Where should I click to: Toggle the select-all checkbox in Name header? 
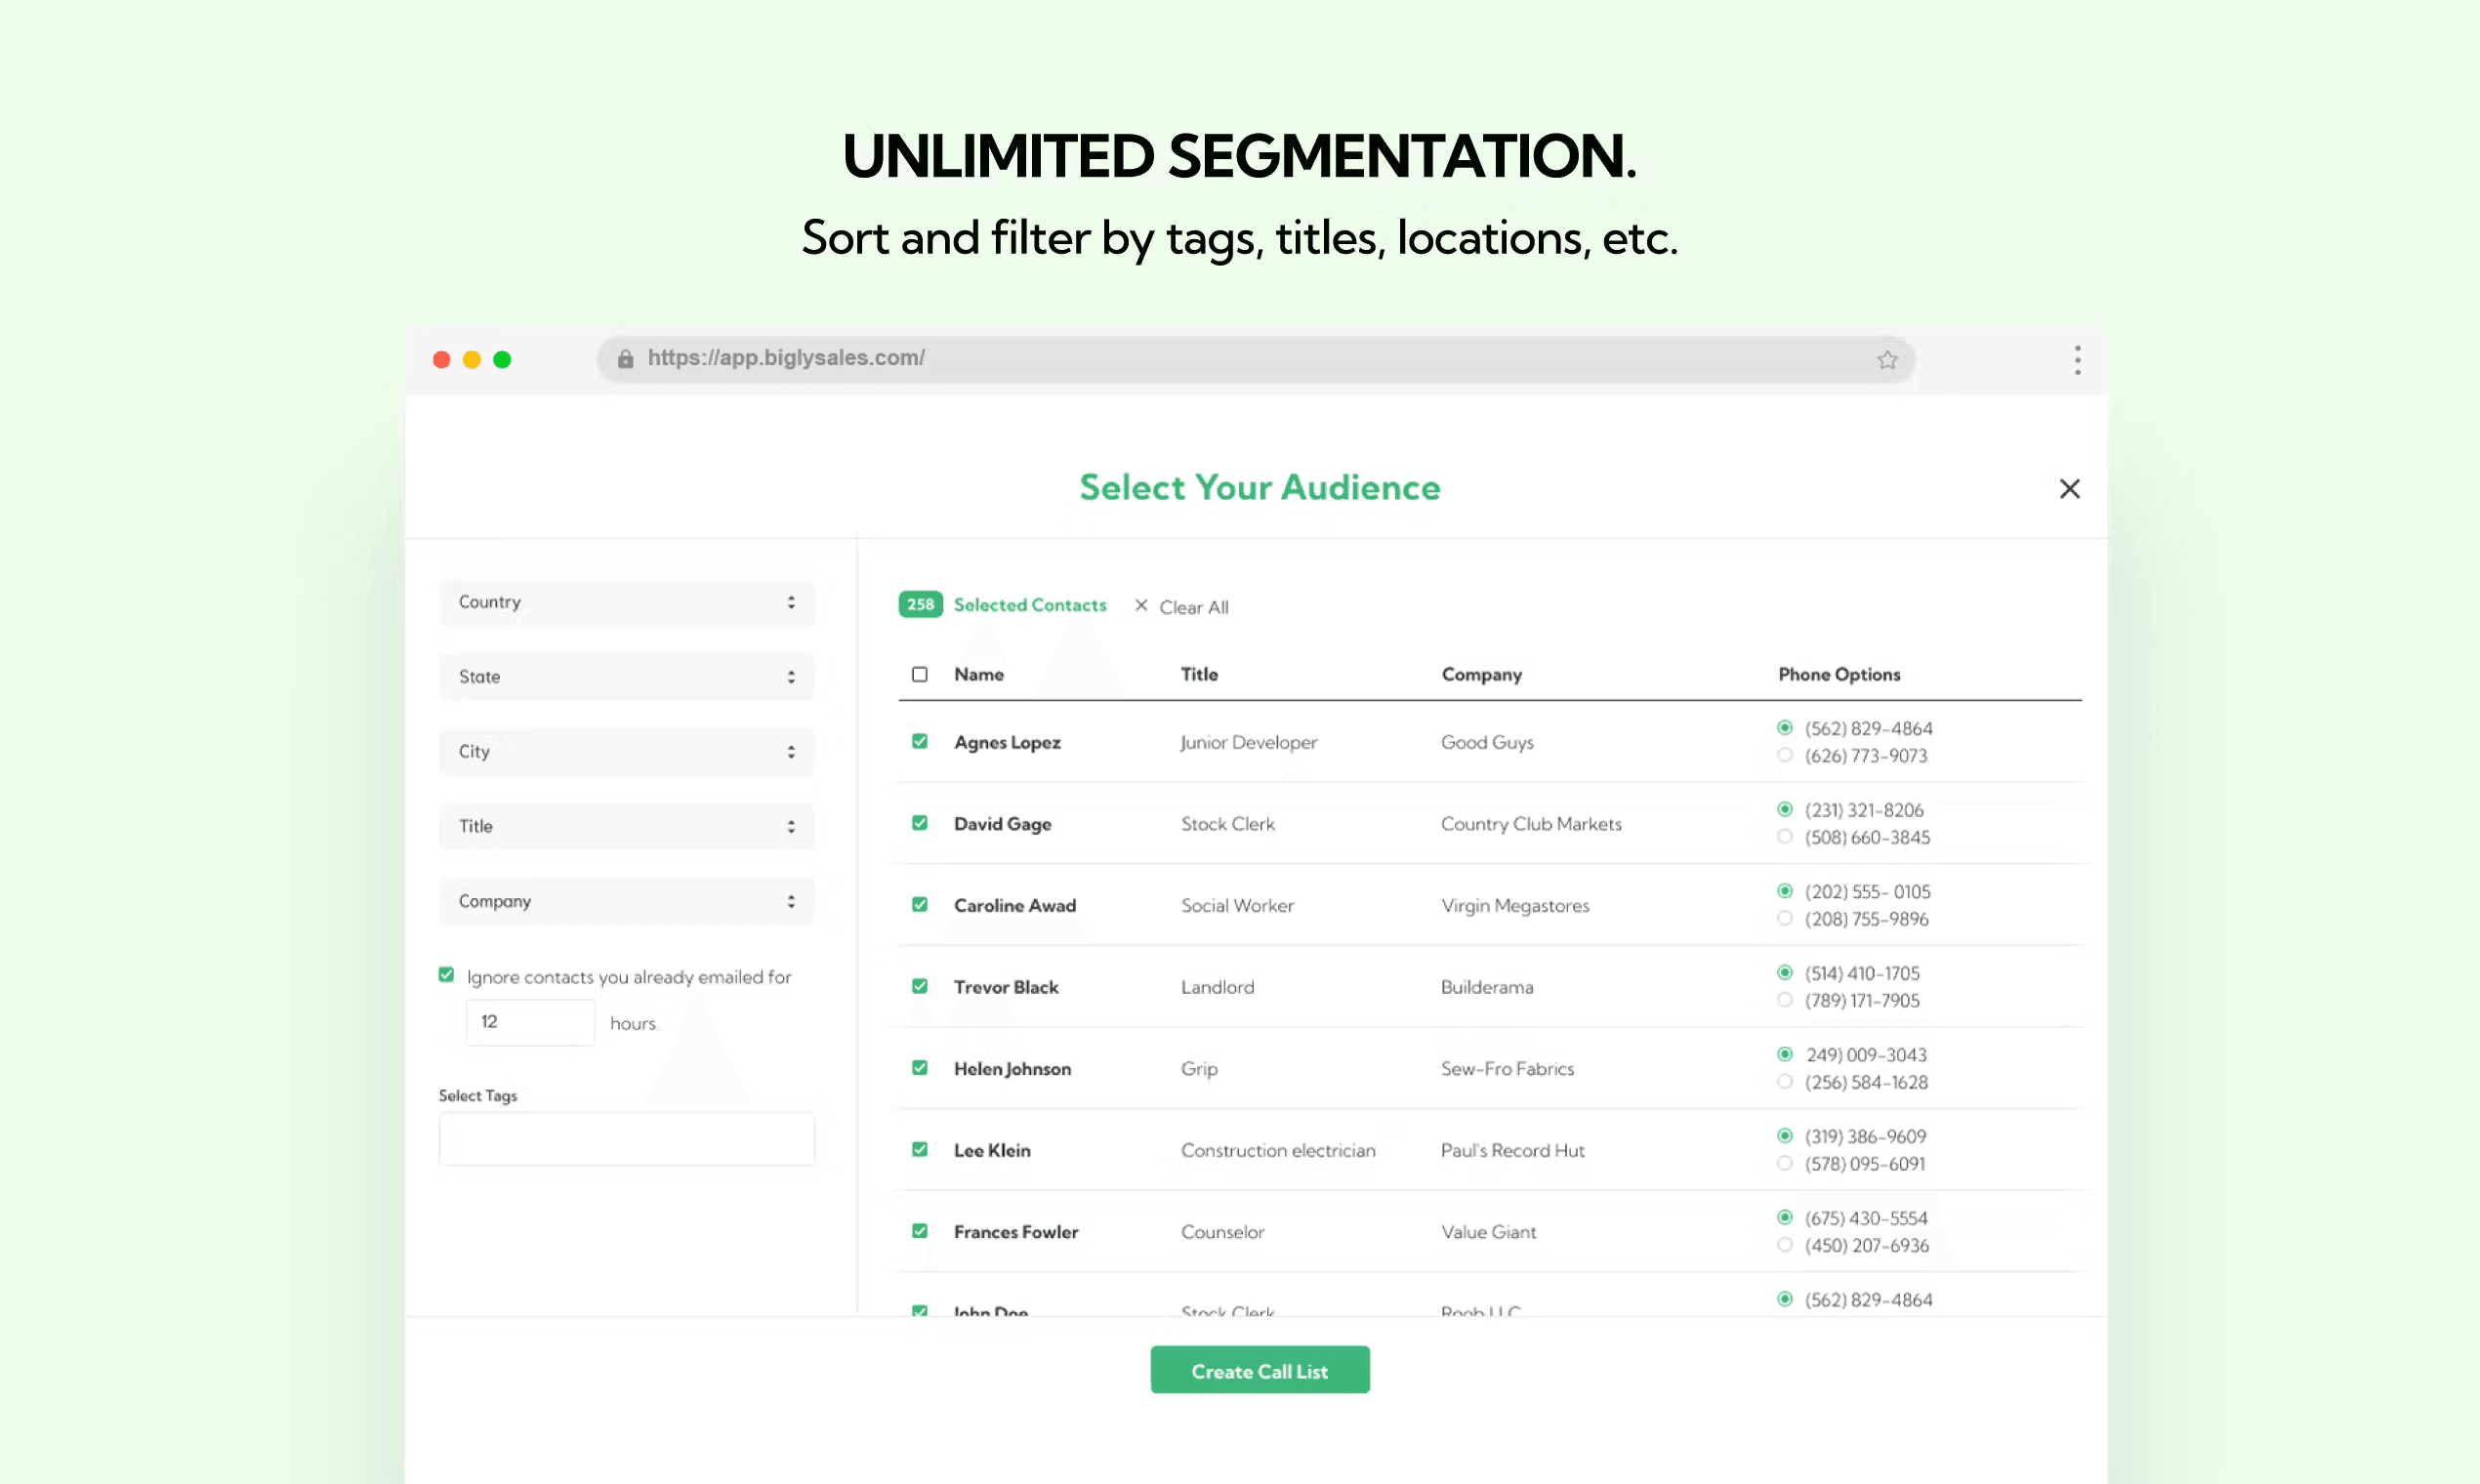coord(919,674)
